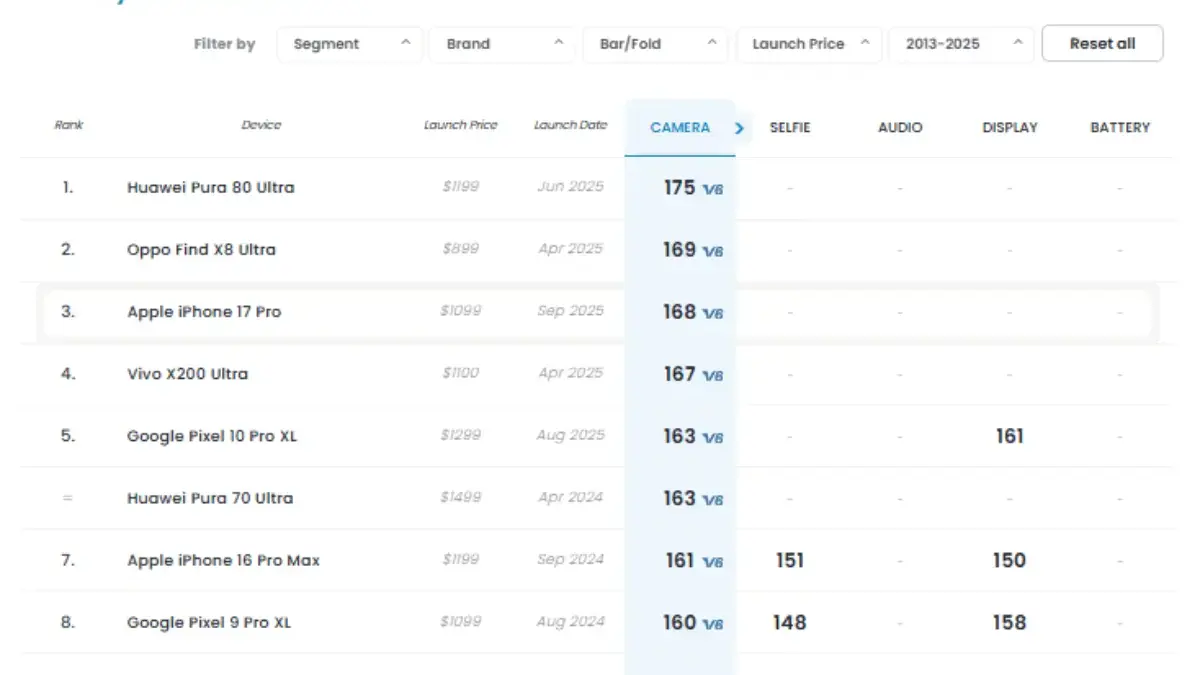Image resolution: width=1200 pixels, height=675 pixels.
Task: Select the DISPLAY ranking tab
Action: click(x=1010, y=128)
